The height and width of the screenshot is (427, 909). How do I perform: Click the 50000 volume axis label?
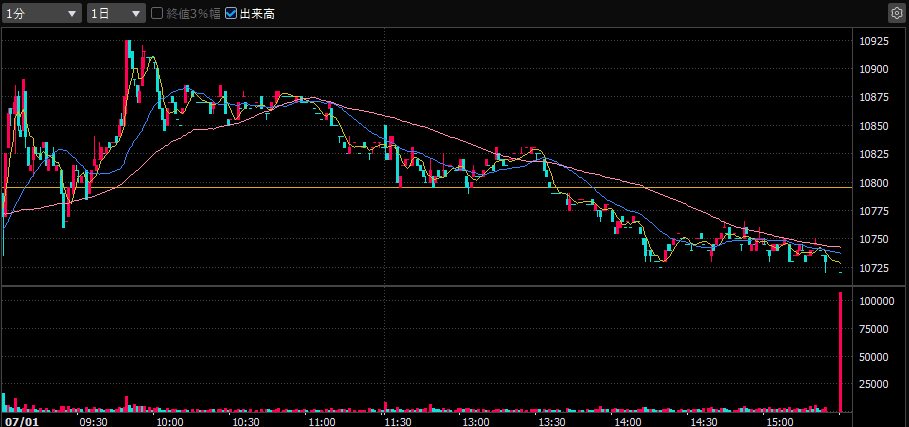(x=874, y=357)
